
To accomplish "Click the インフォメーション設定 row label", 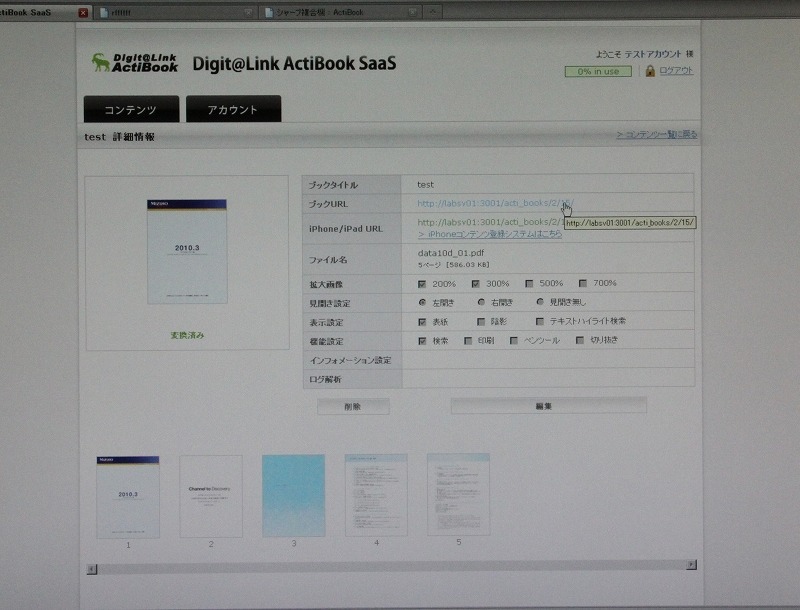I will click(x=351, y=361).
